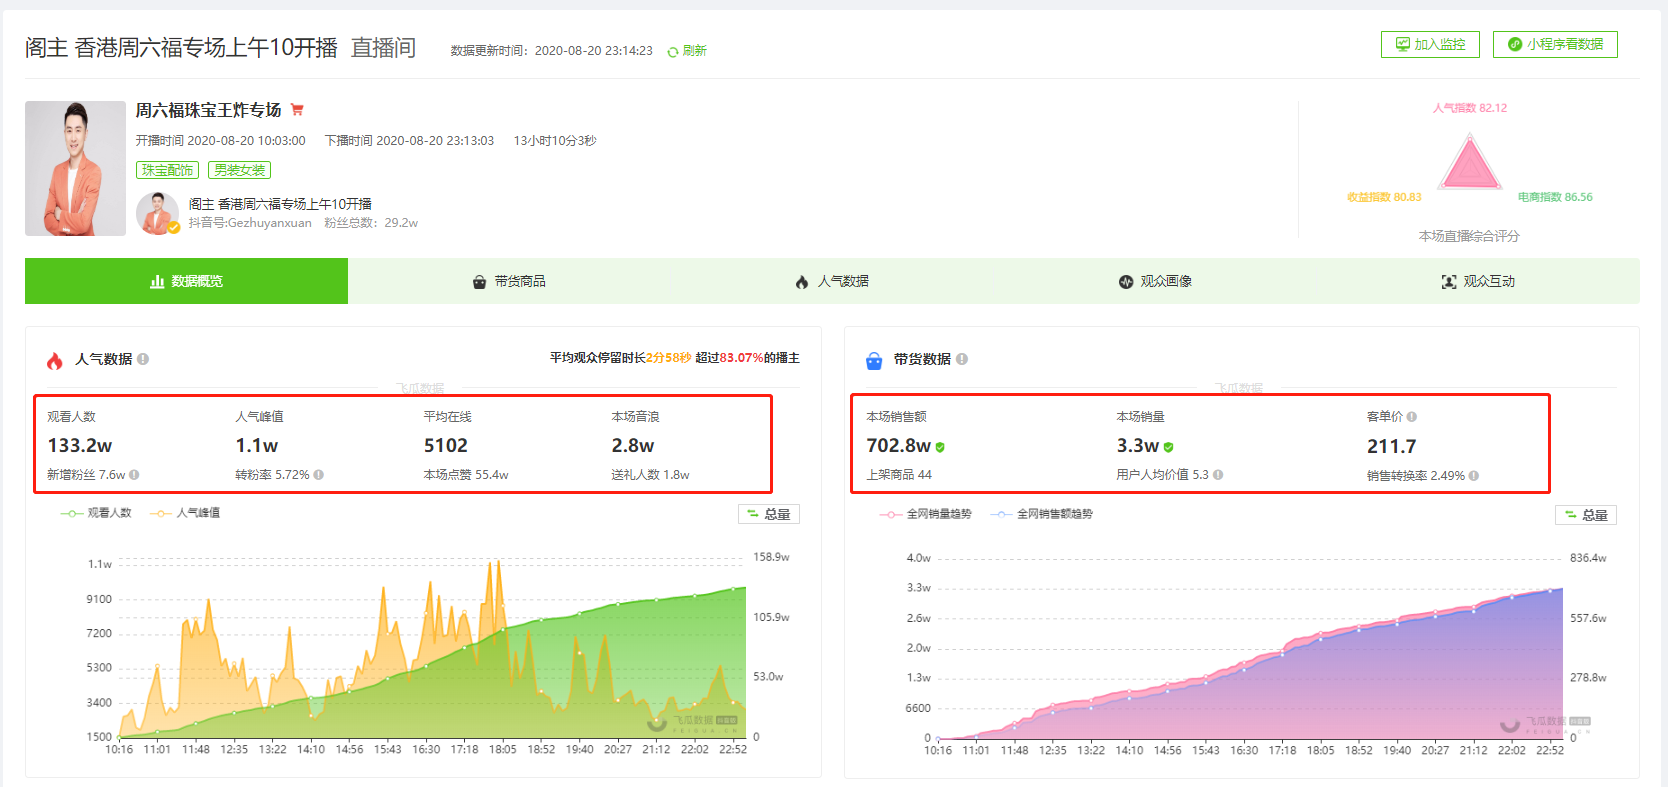Click the 本场音浪 2.8w value
The image size is (1668, 787).
point(633,446)
